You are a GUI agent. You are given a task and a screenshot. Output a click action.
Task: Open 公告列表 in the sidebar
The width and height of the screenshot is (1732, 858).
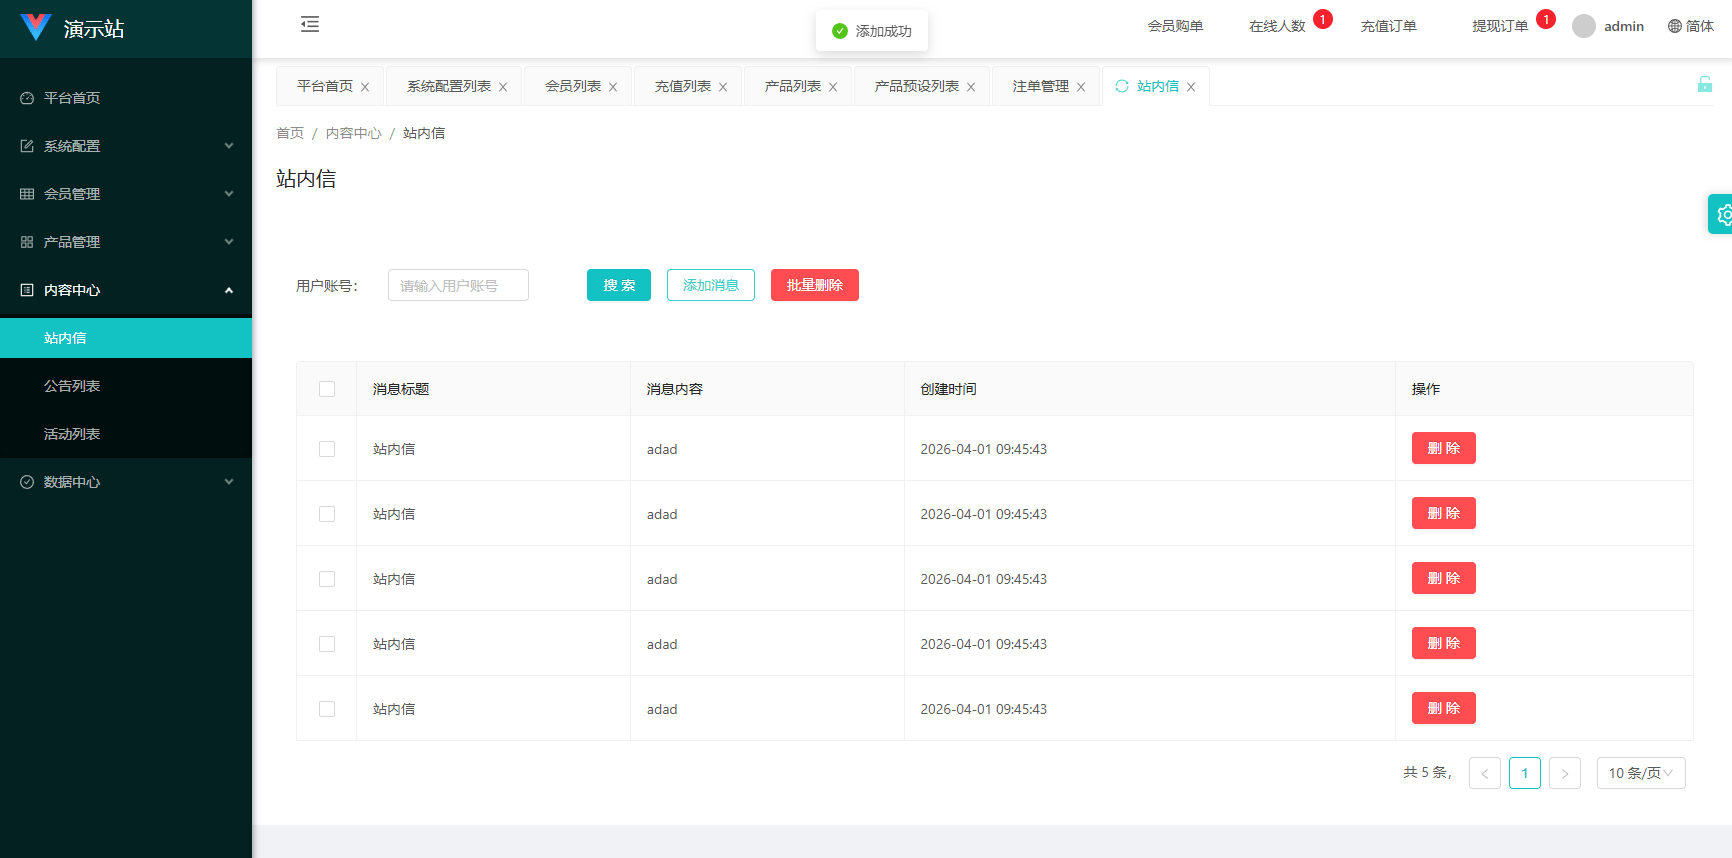(72, 386)
